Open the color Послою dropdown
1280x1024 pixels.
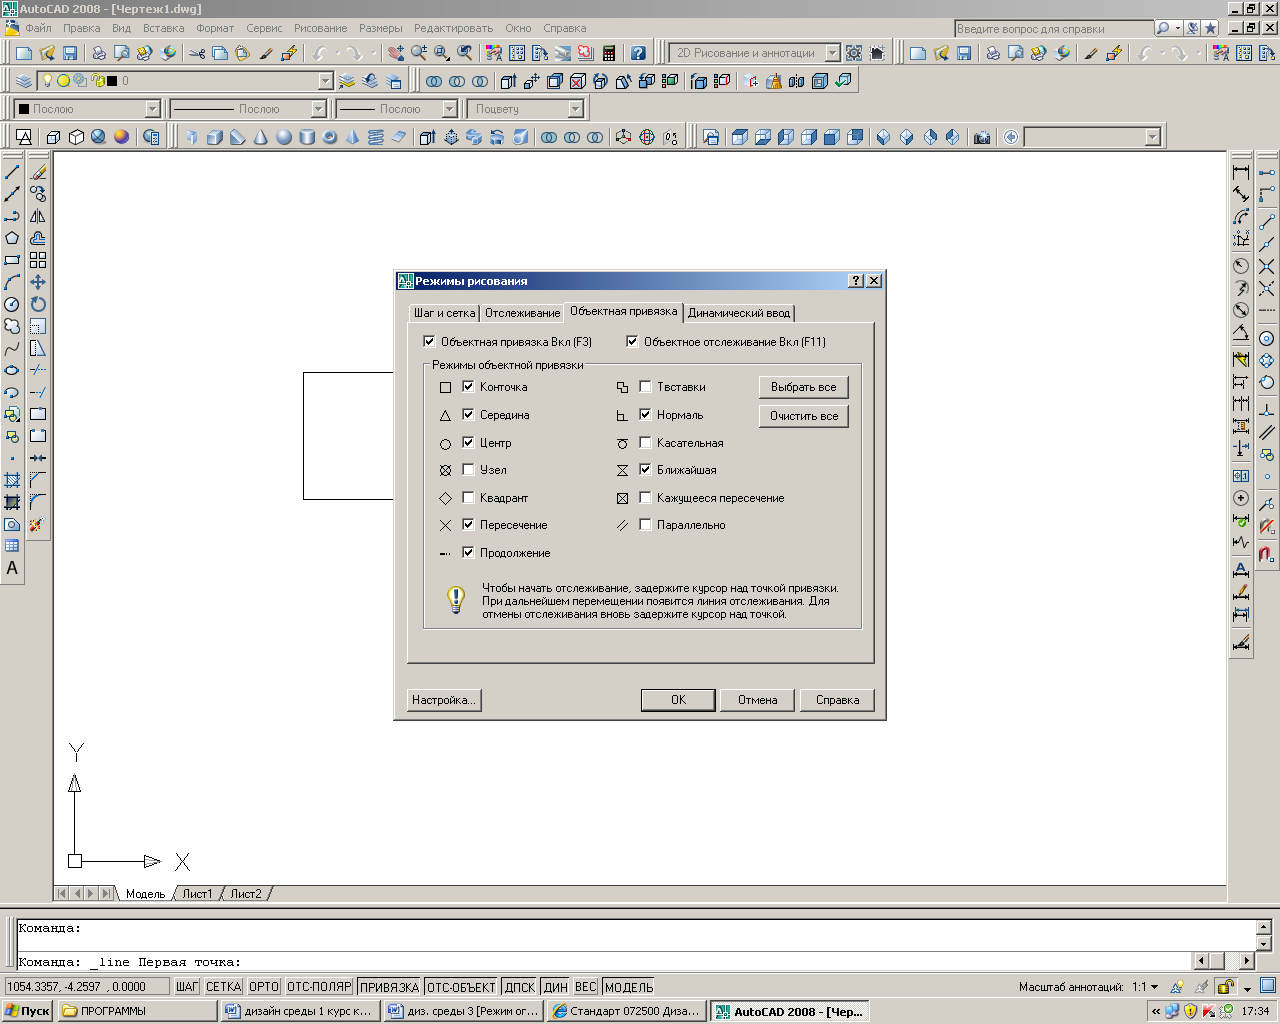coord(153,109)
